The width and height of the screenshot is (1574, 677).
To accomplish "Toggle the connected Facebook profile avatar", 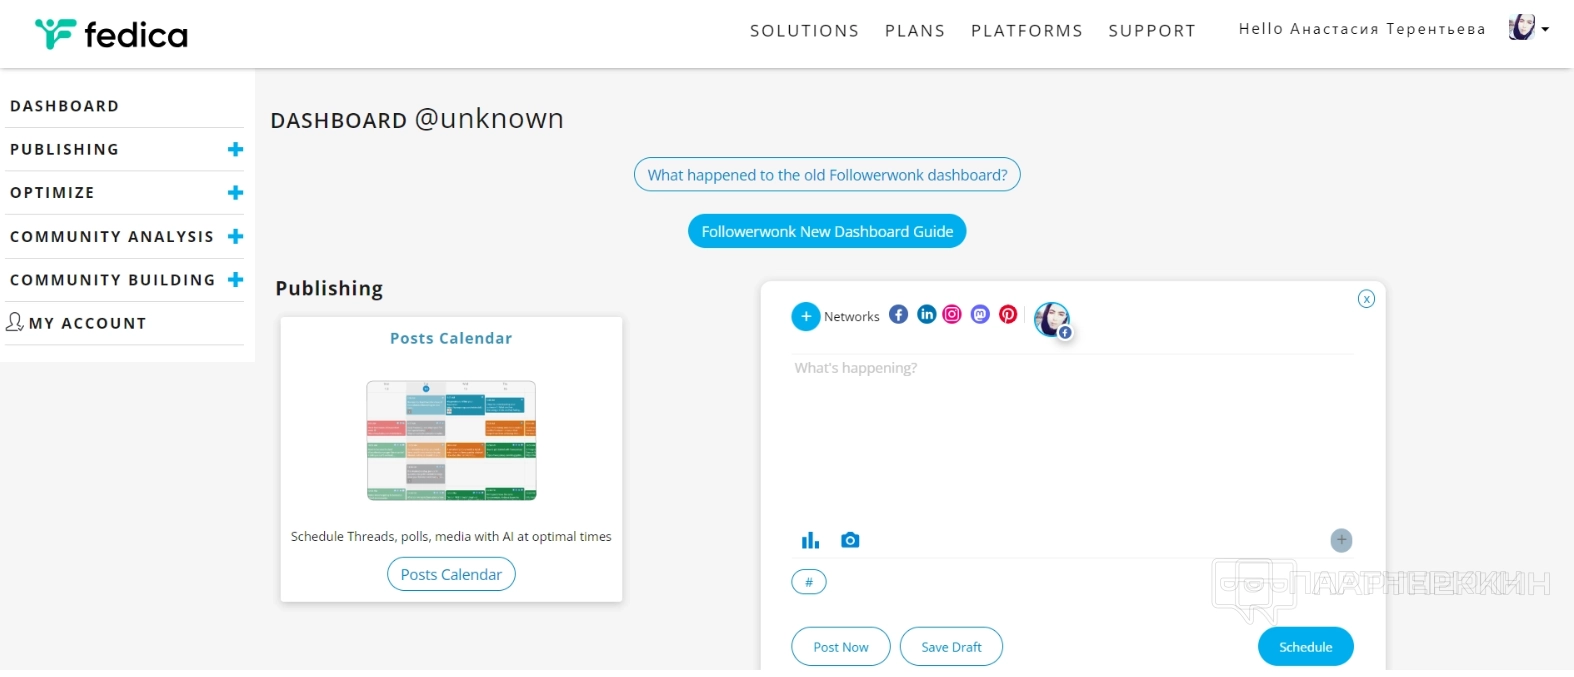I will click(1052, 320).
